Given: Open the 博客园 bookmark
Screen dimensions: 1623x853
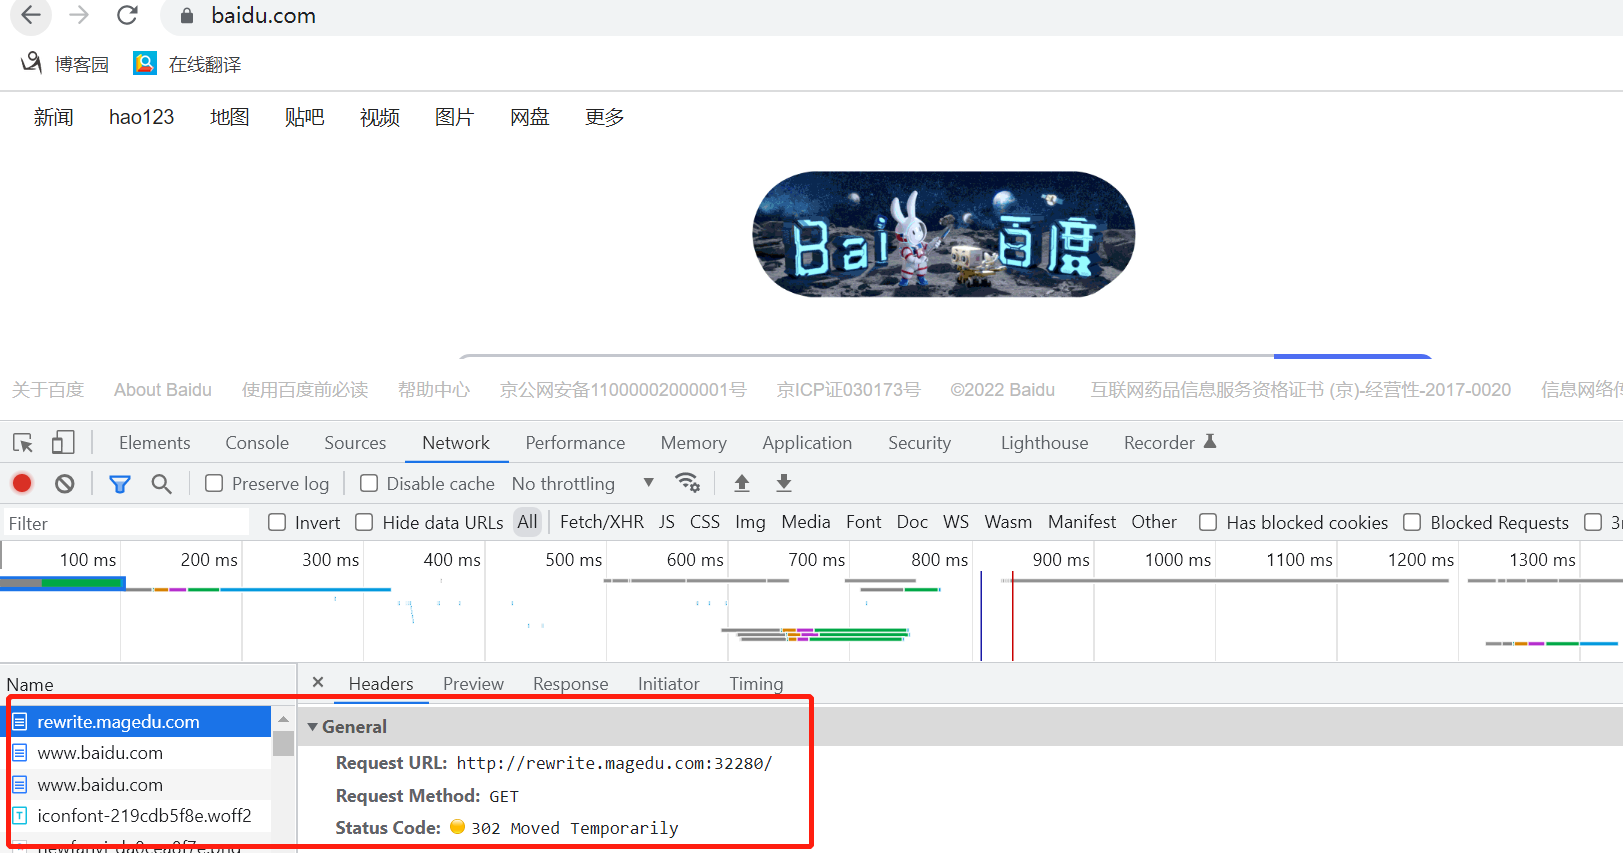Looking at the screenshot, I should tap(65, 64).
